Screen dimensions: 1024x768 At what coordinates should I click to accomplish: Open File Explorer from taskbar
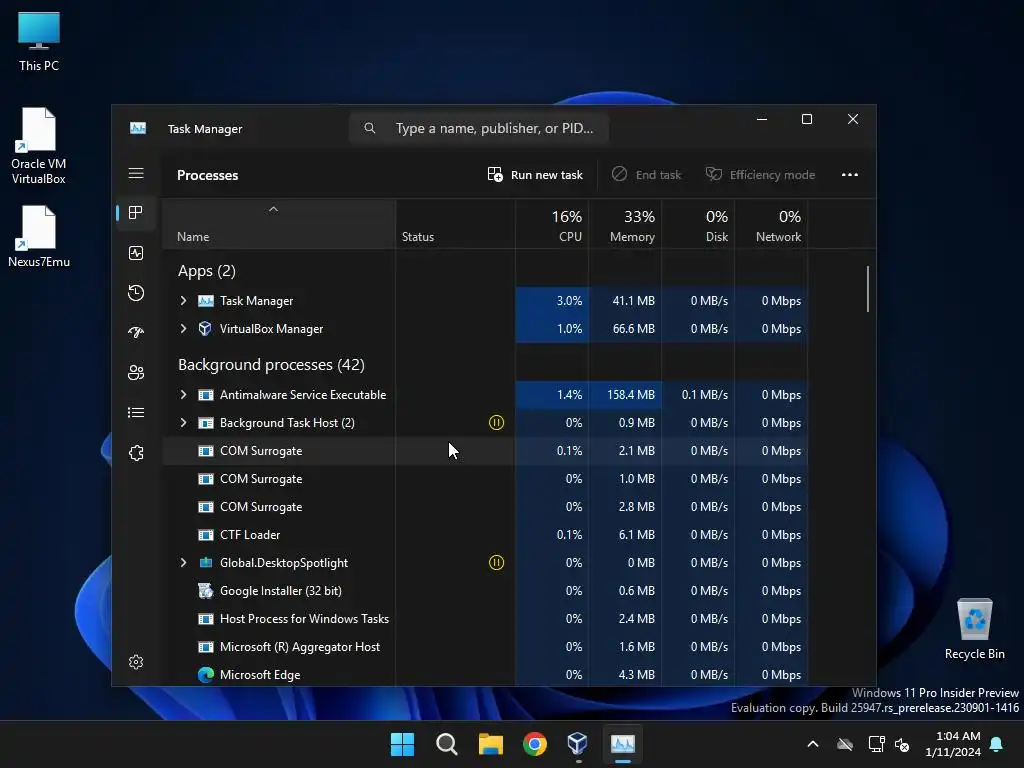click(x=490, y=744)
